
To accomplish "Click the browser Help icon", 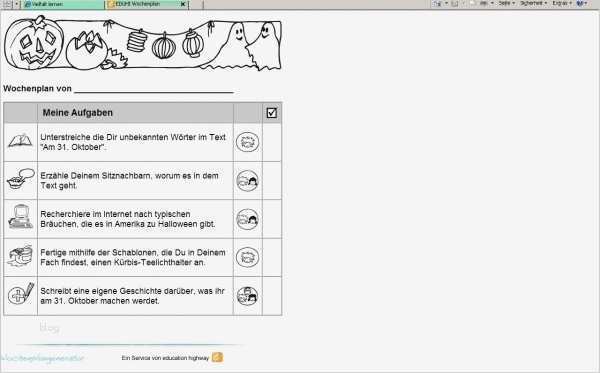I will tap(580, 3).
